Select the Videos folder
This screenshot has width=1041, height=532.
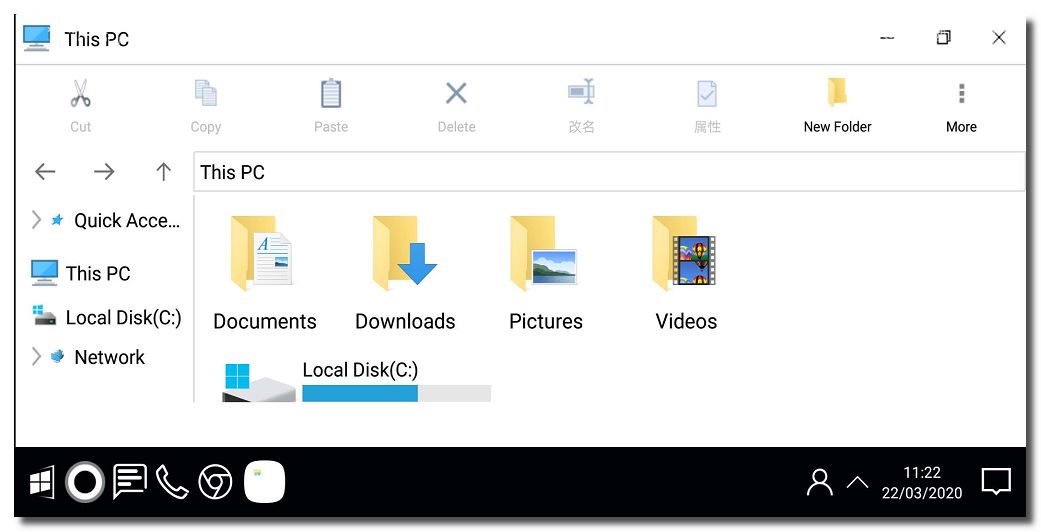686,273
